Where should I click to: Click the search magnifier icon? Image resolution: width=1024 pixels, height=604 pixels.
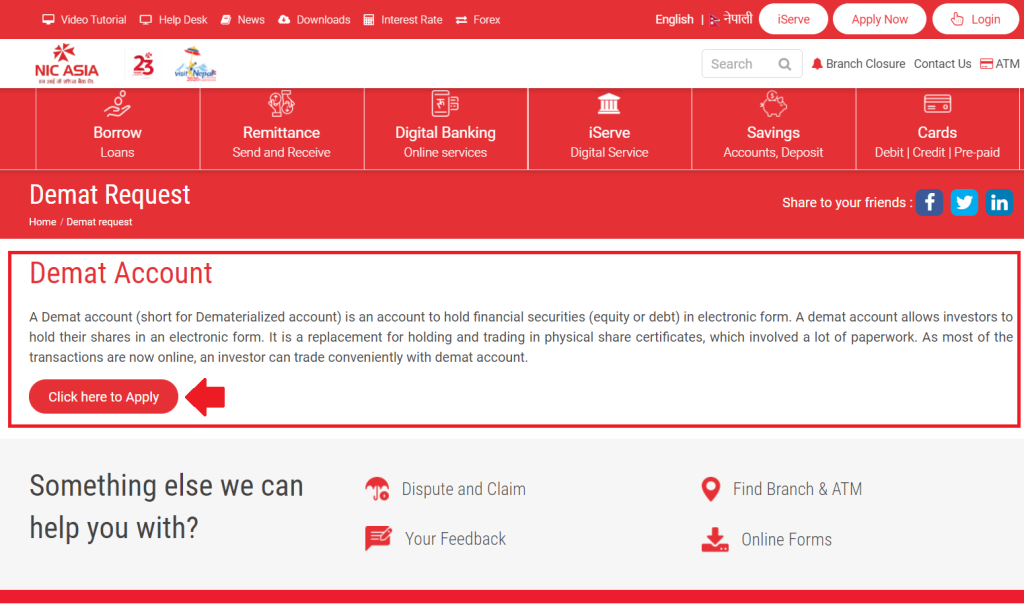(x=785, y=64)
